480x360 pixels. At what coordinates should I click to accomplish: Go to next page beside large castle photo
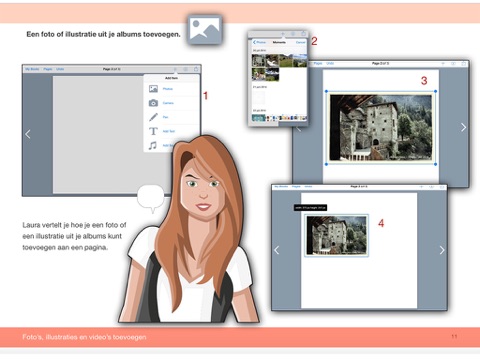coord(463,127)
